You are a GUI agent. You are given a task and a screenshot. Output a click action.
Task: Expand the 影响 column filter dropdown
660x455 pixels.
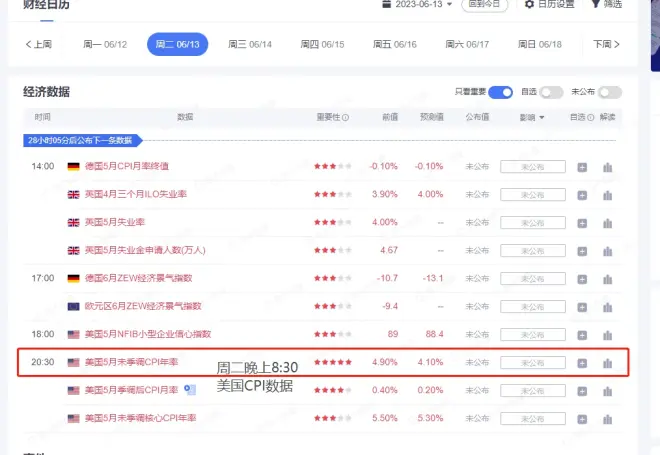click(530, 118)
